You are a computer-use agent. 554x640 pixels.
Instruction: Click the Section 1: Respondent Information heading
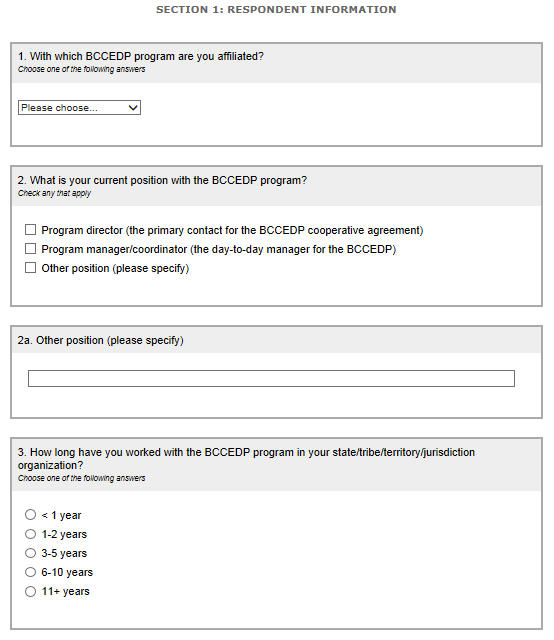click(x=276, y=9)
